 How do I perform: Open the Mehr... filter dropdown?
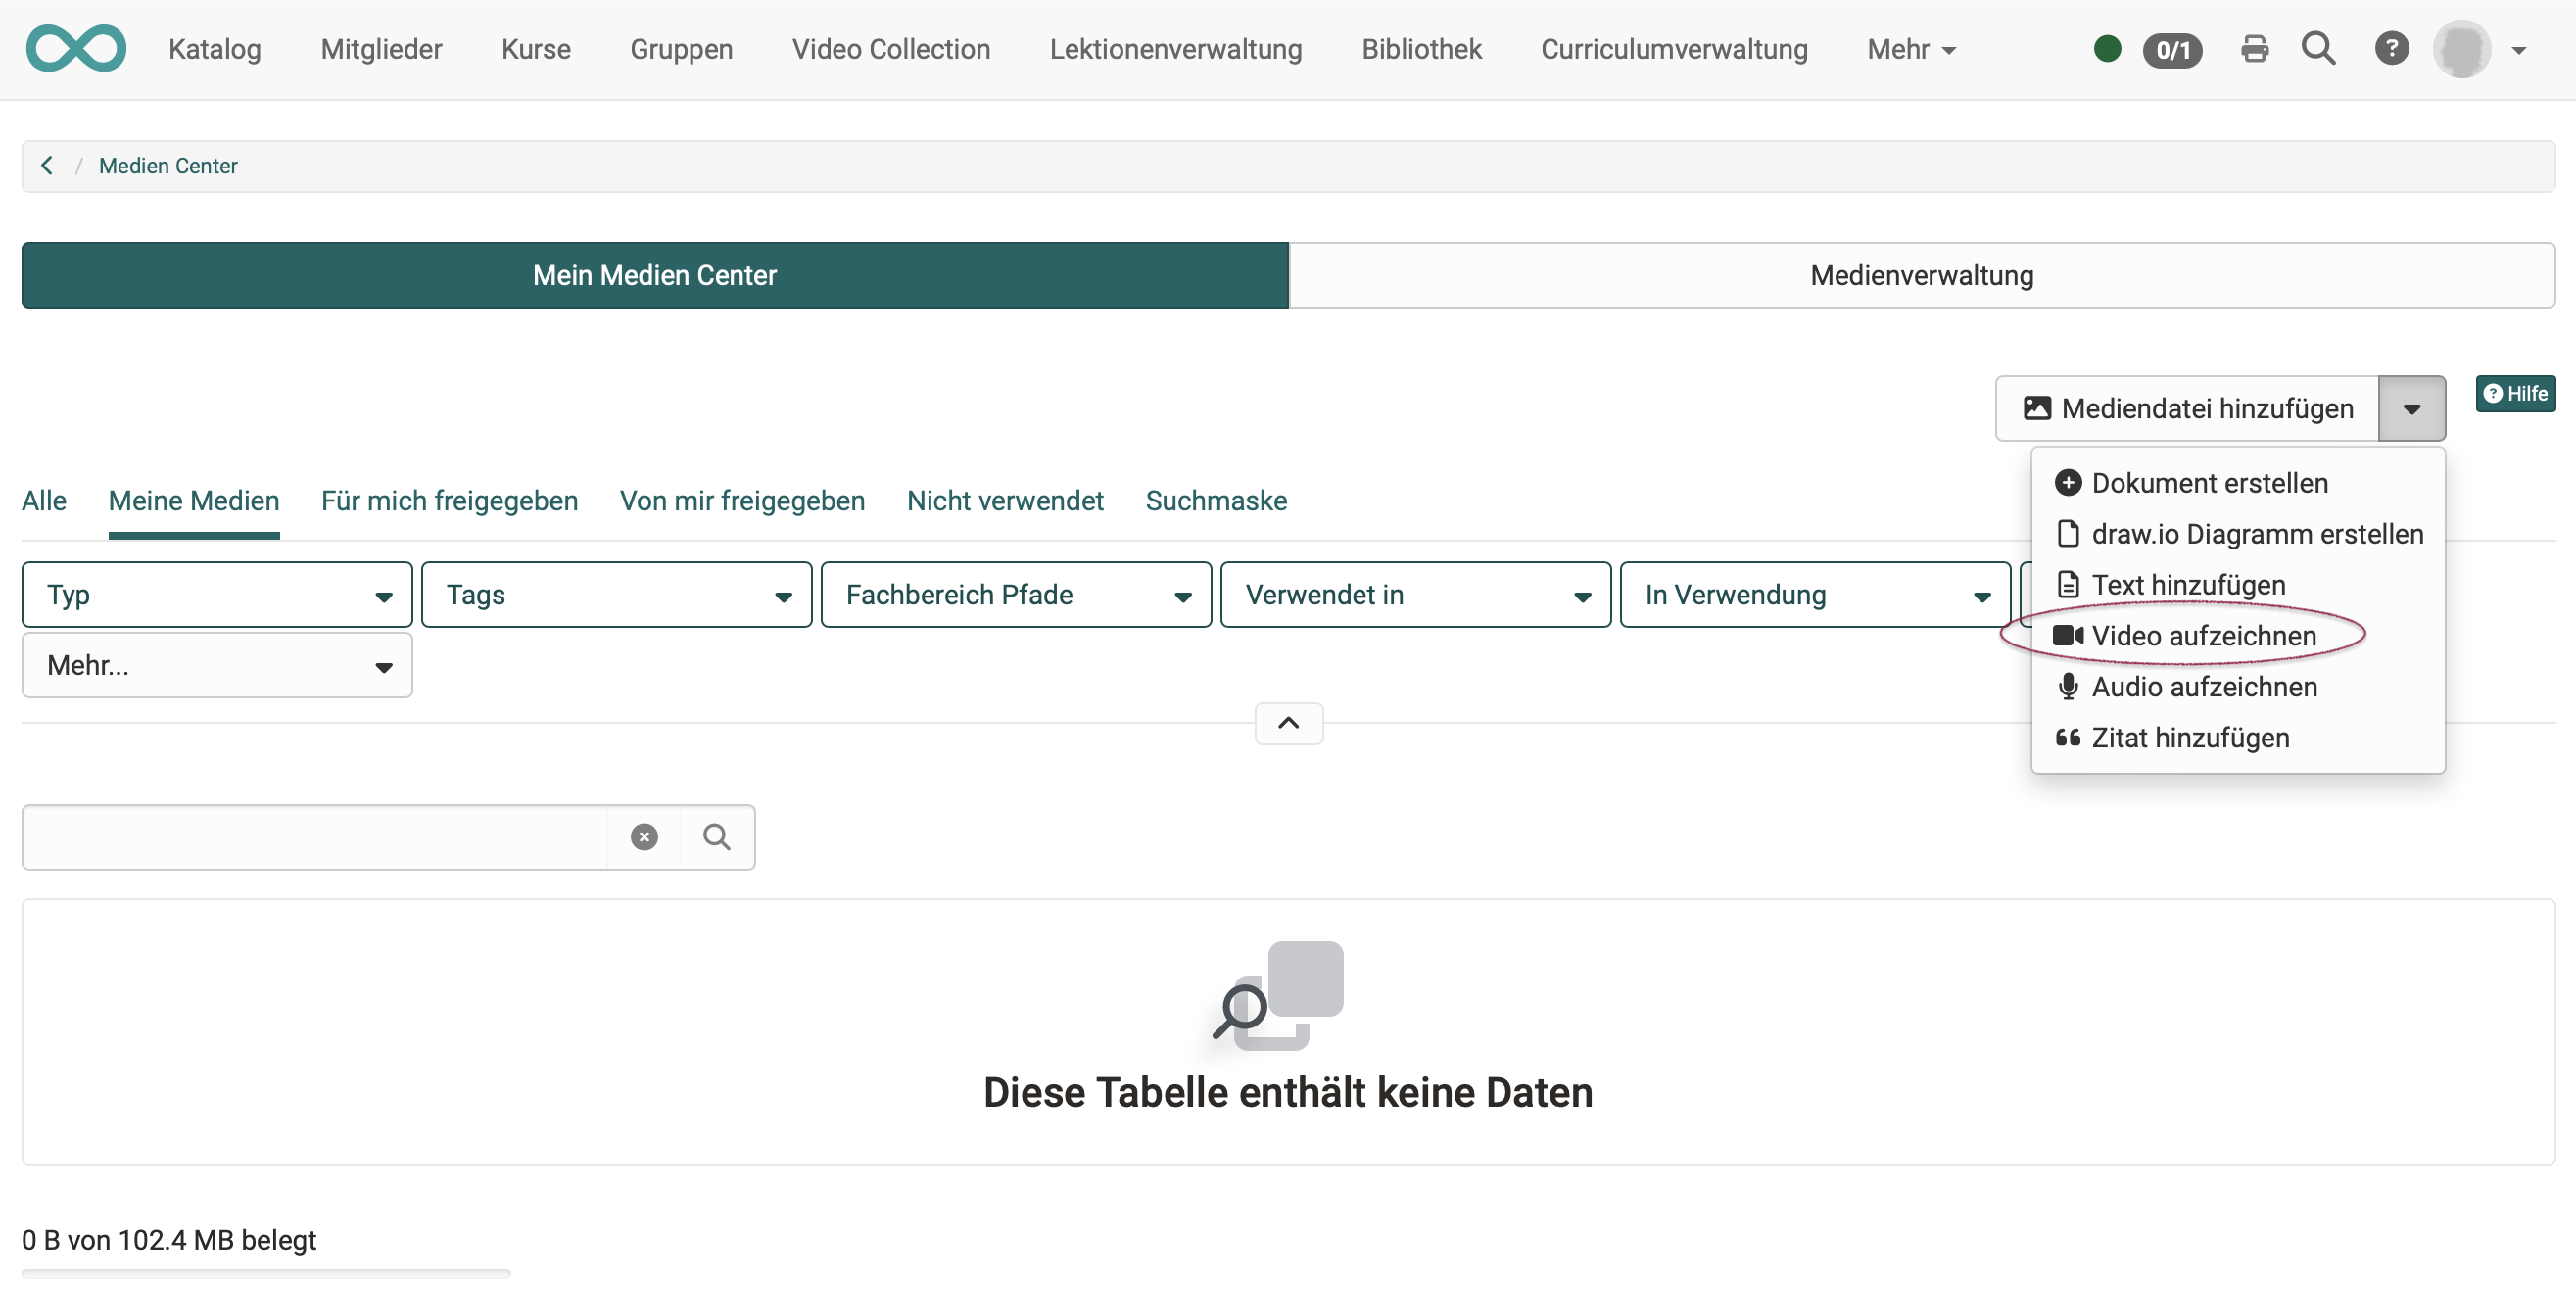coord(216,666)
